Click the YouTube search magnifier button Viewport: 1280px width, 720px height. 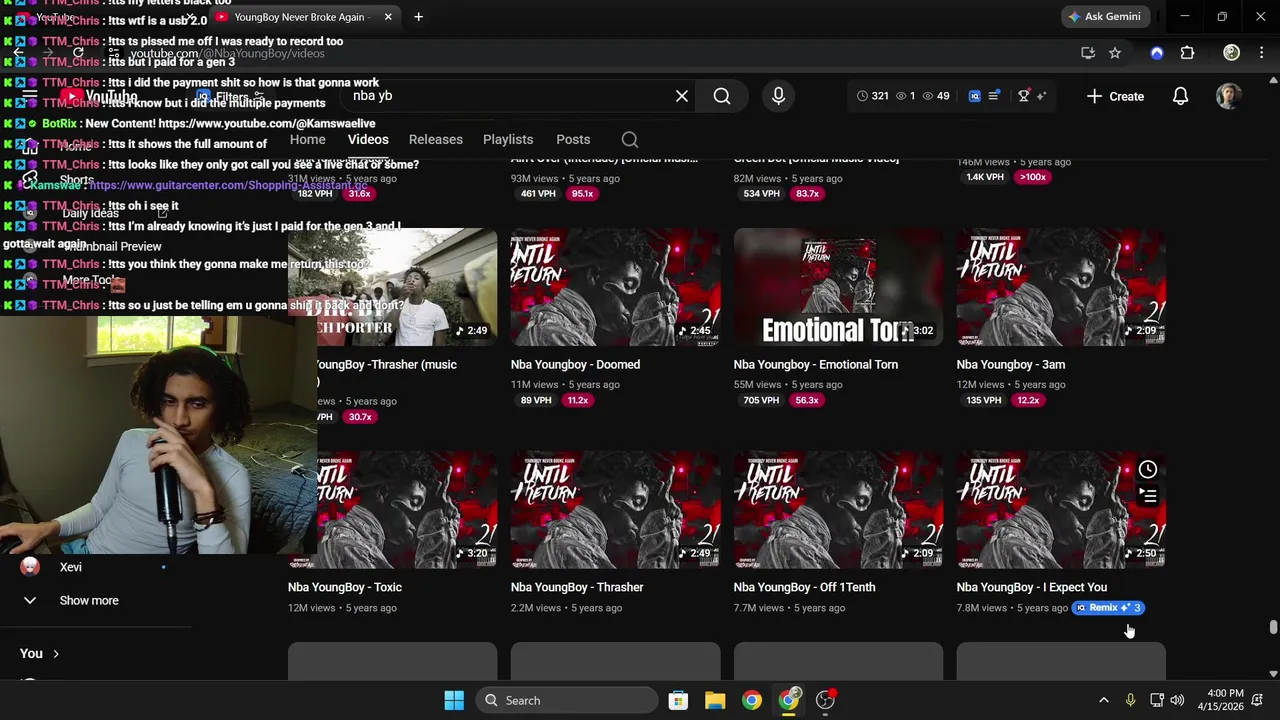tap(722, 96)
